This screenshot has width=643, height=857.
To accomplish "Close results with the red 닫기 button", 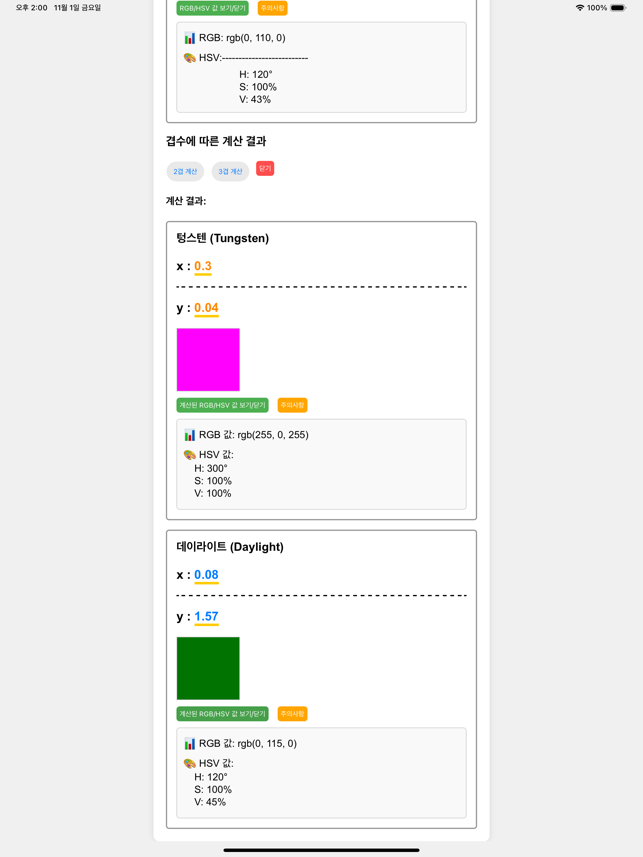I will click(265, 168).
